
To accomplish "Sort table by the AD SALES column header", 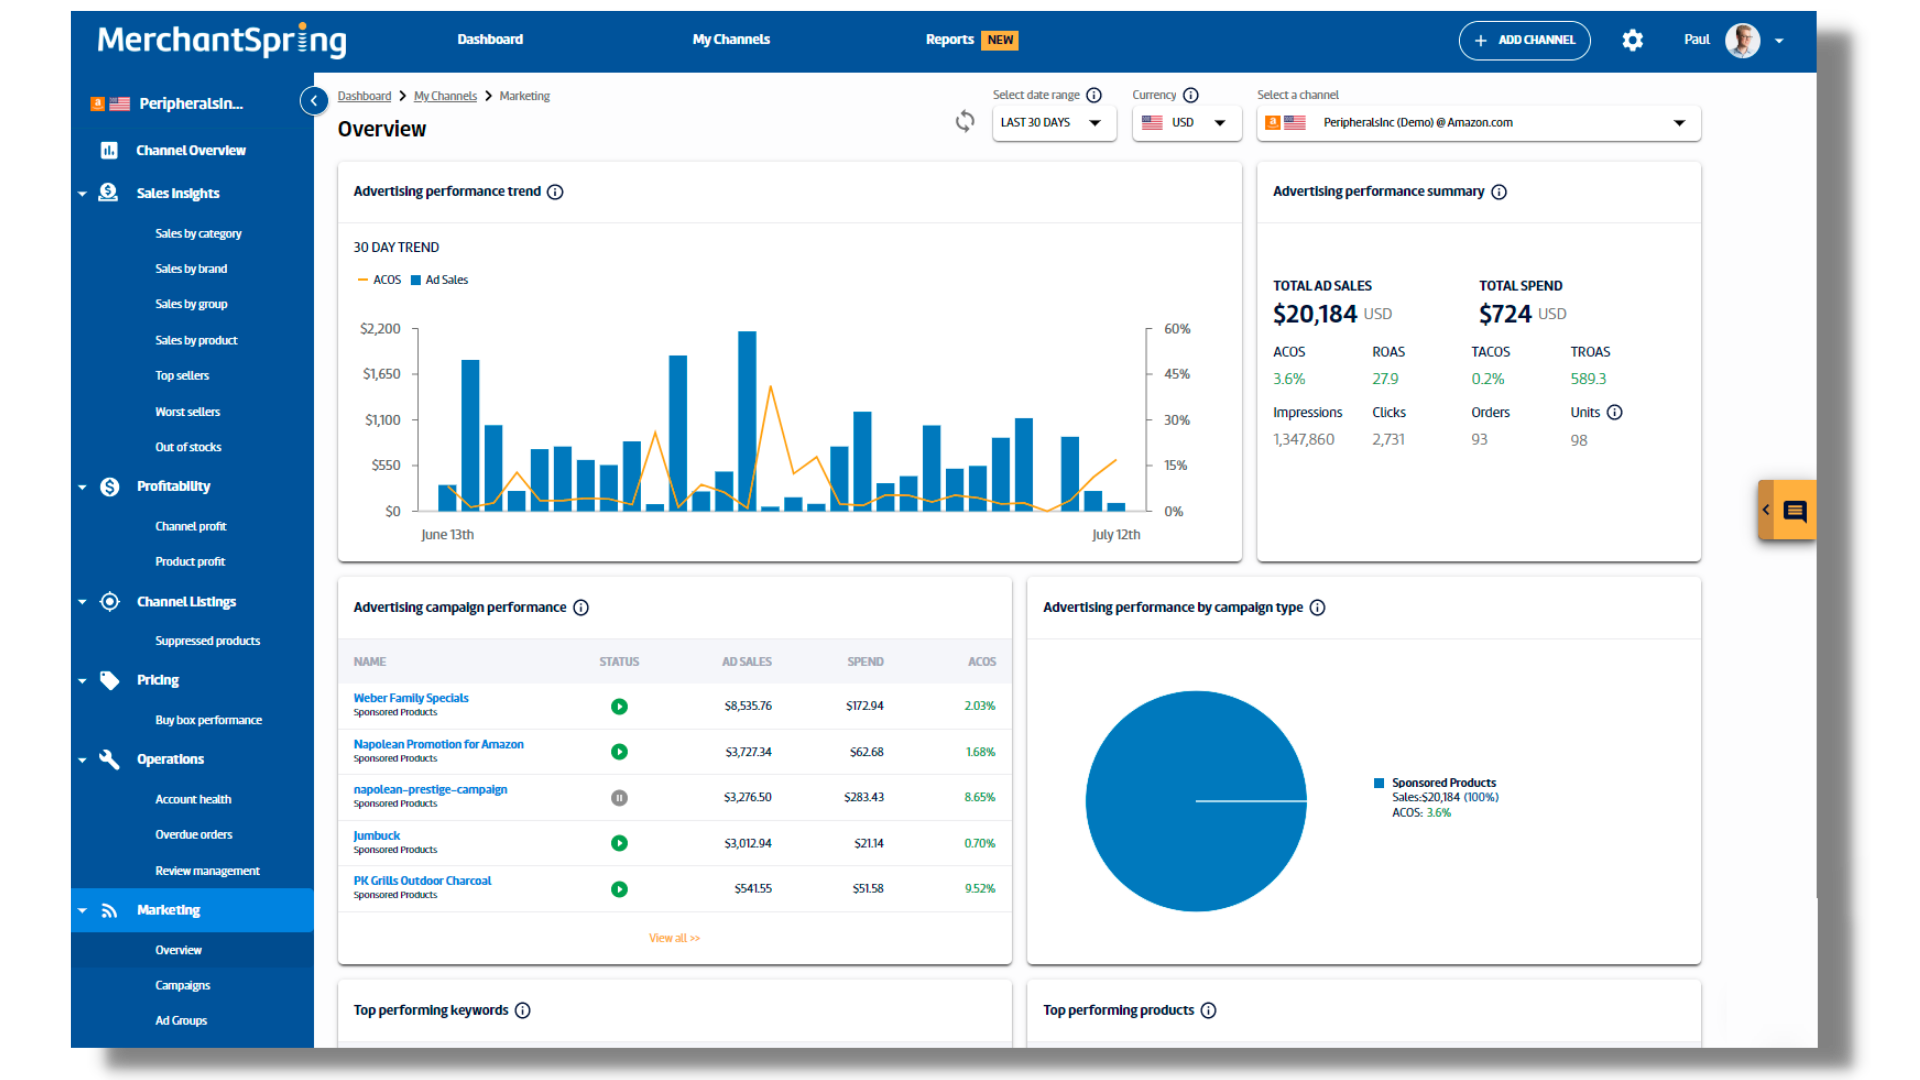I will tap(747, 662).
